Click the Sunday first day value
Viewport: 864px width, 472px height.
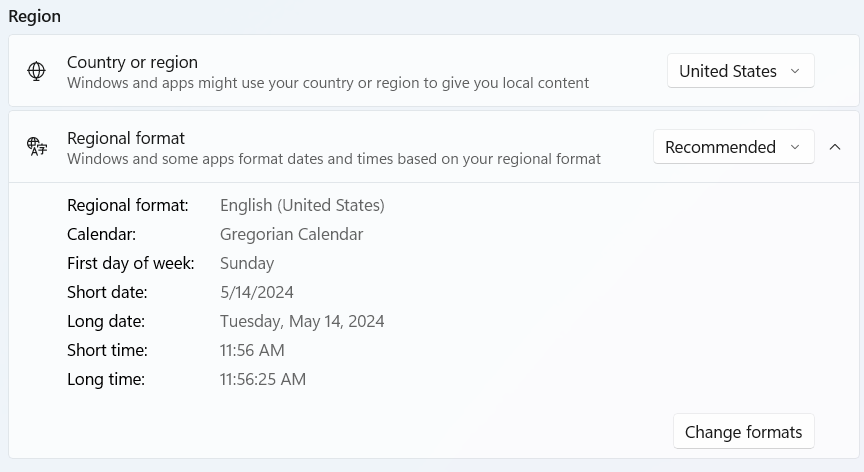247,263
